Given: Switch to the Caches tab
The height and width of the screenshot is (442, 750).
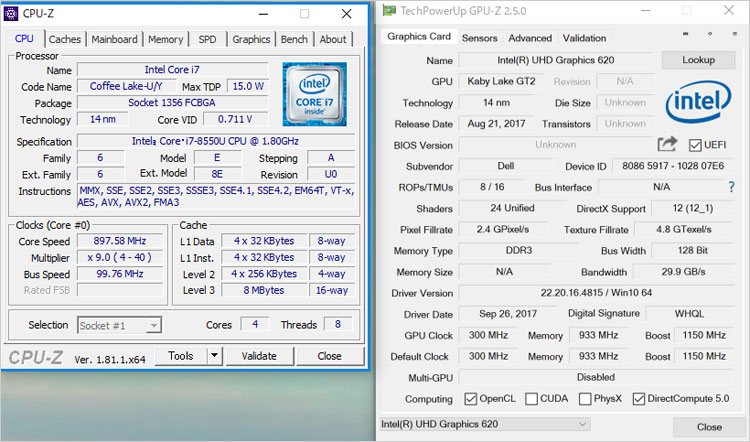Looking at the screenshot, I should [65, 39].
